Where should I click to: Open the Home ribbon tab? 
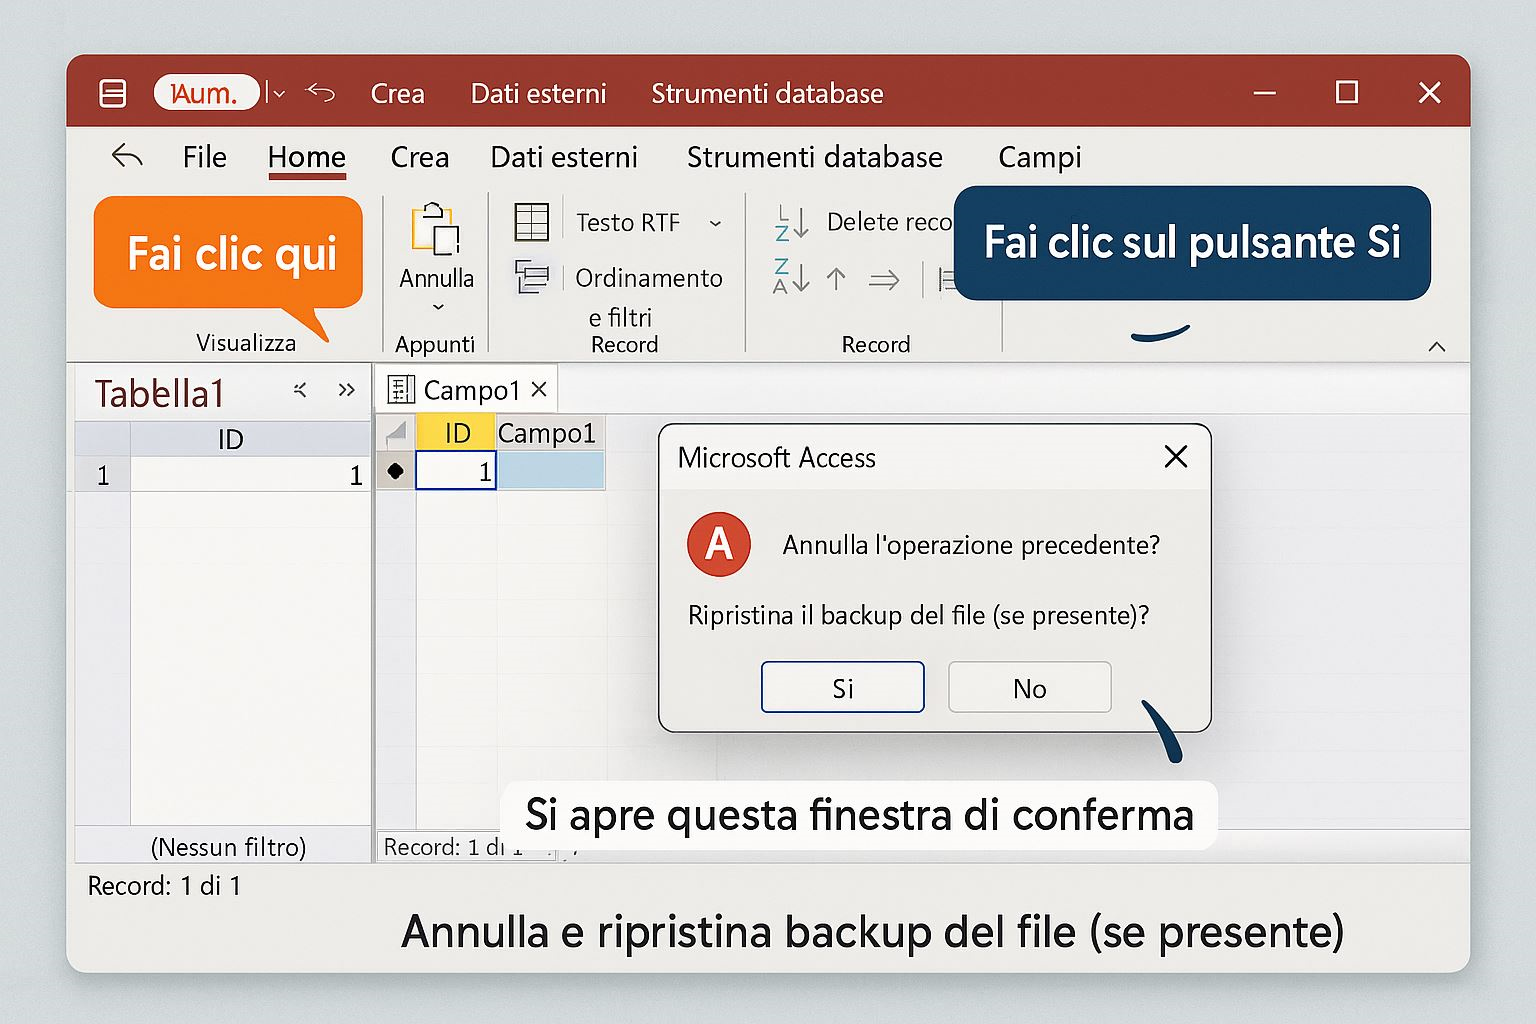[306, 157]
